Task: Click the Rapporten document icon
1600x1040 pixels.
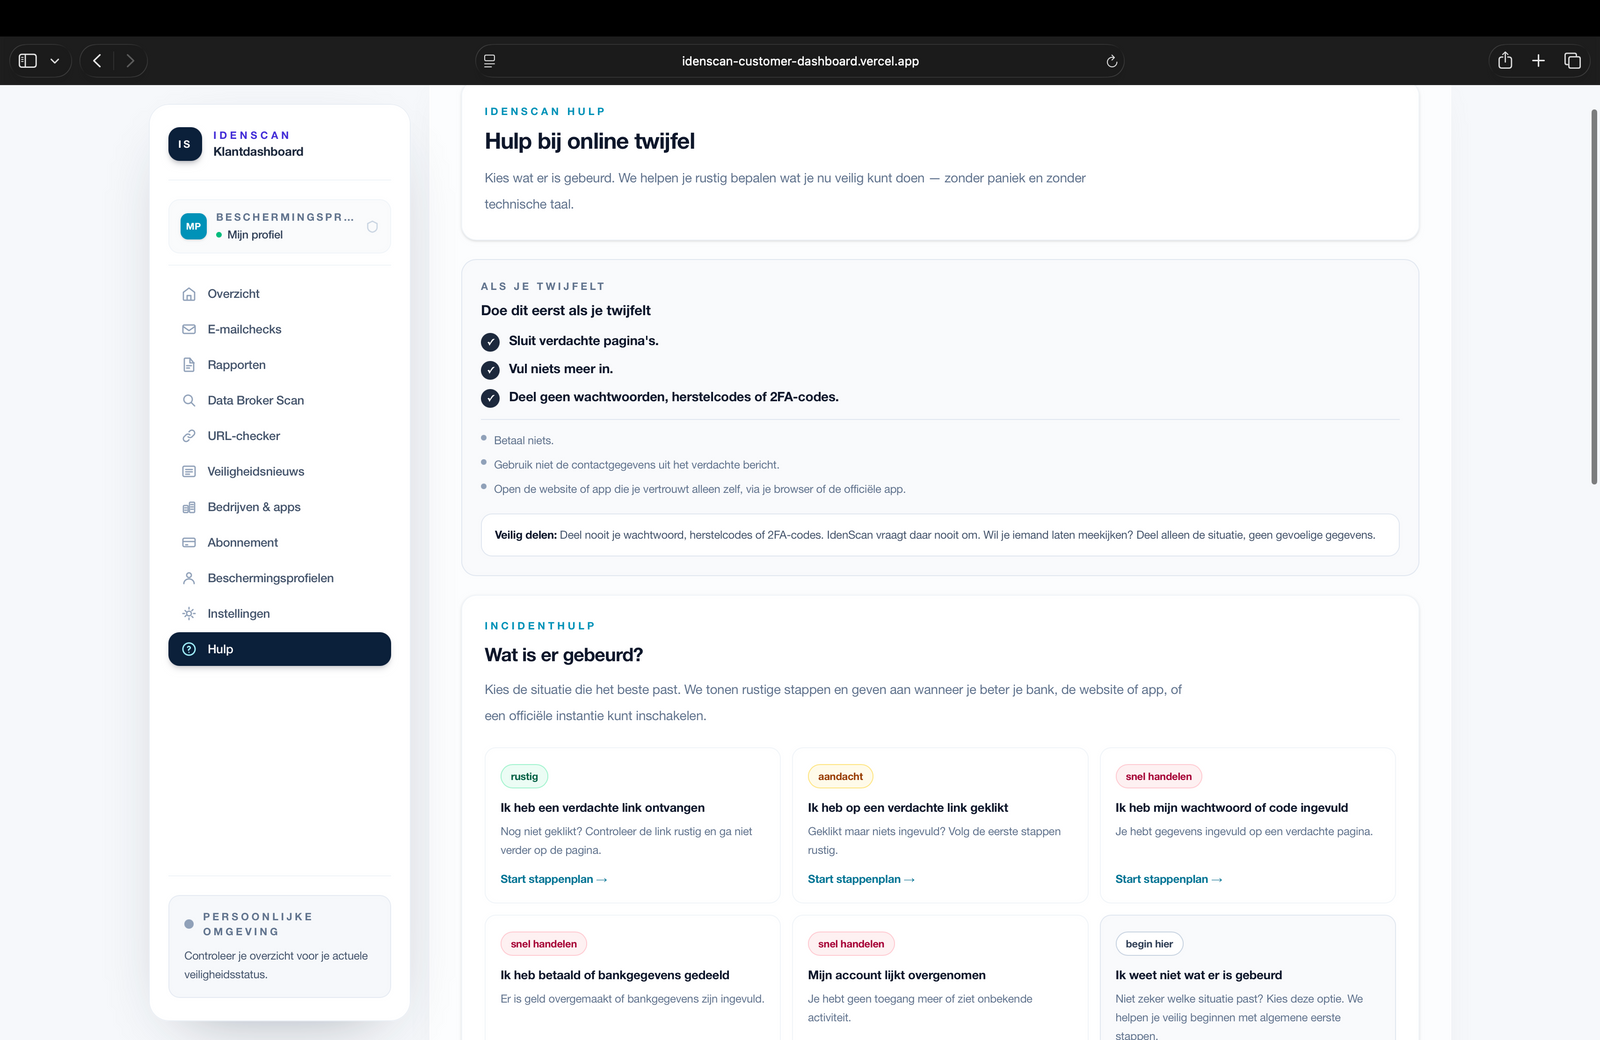Action: point(189,365)
